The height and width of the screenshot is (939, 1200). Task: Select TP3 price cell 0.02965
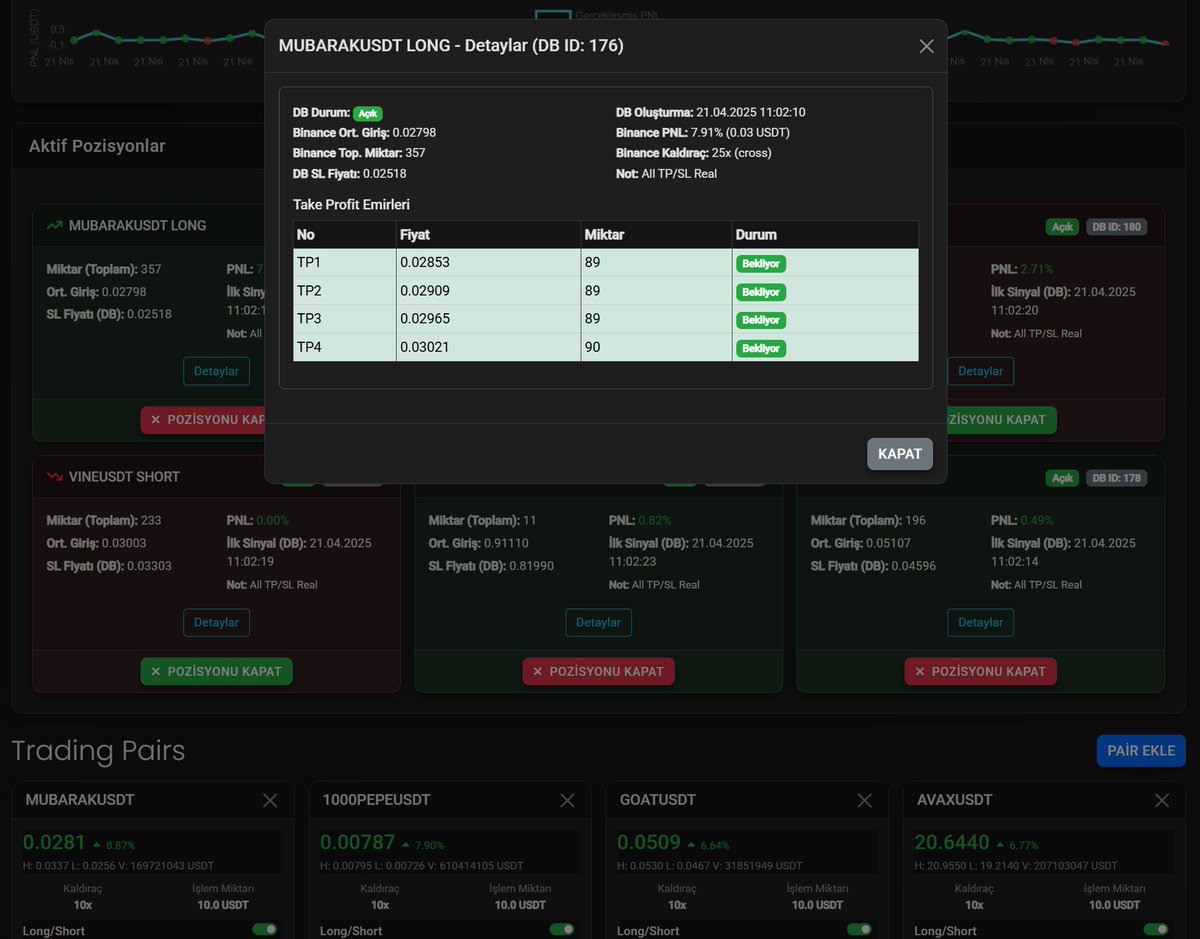[489, 319]
